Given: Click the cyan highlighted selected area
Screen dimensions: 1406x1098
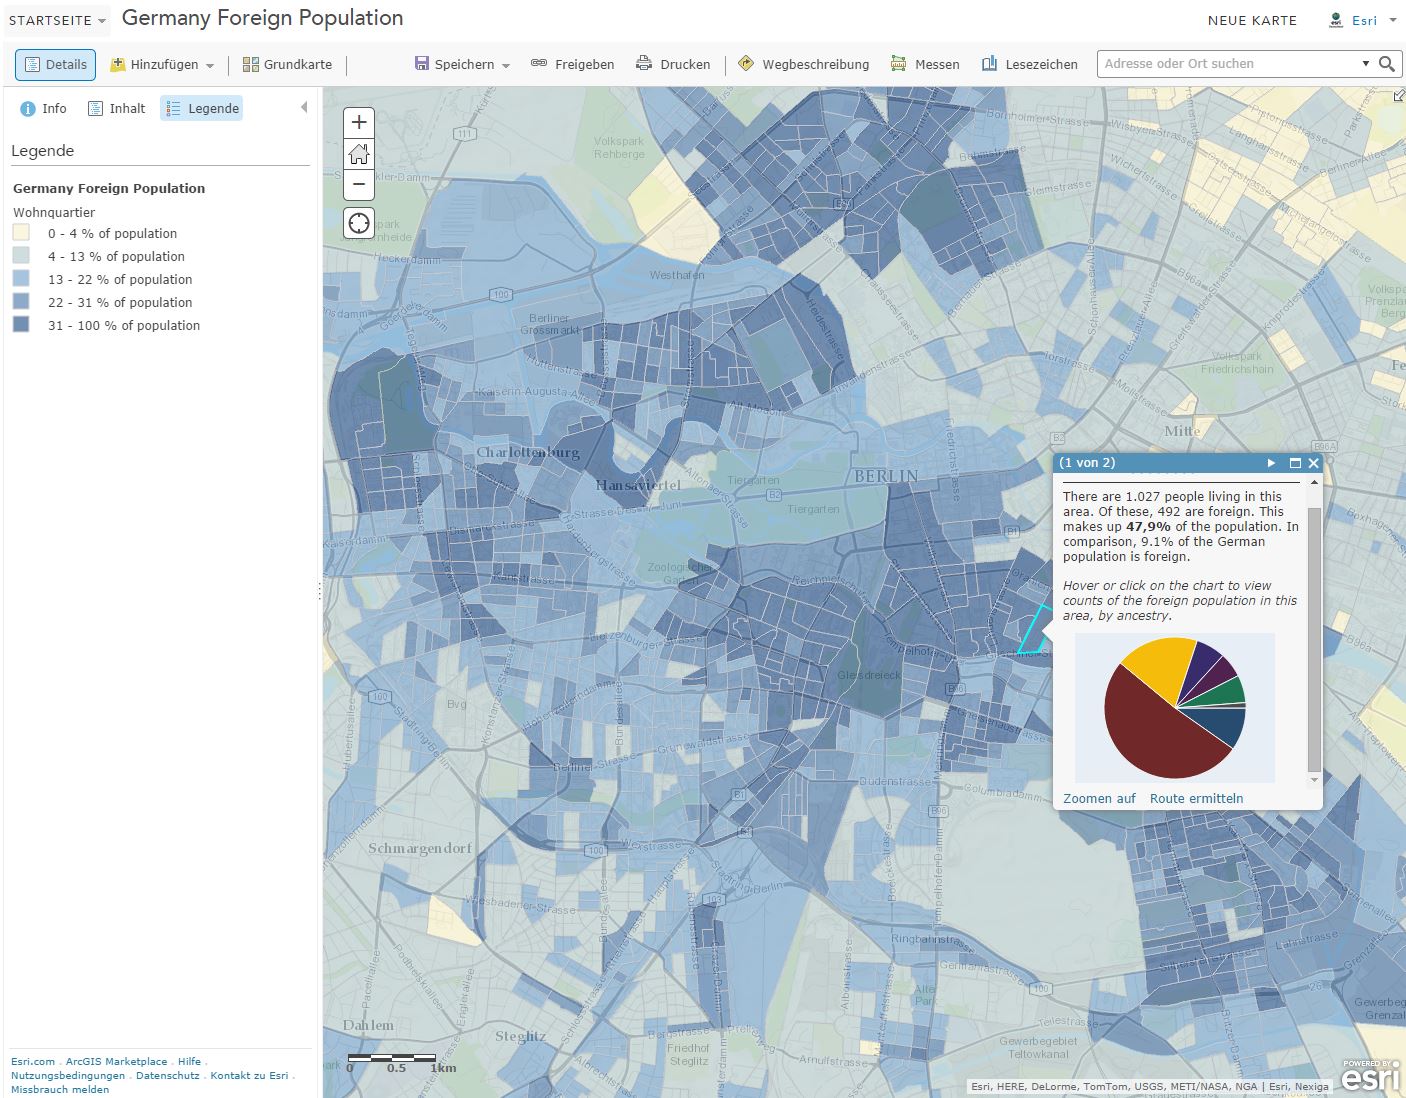Looking at the screenshot, I should coord(1034,635).
